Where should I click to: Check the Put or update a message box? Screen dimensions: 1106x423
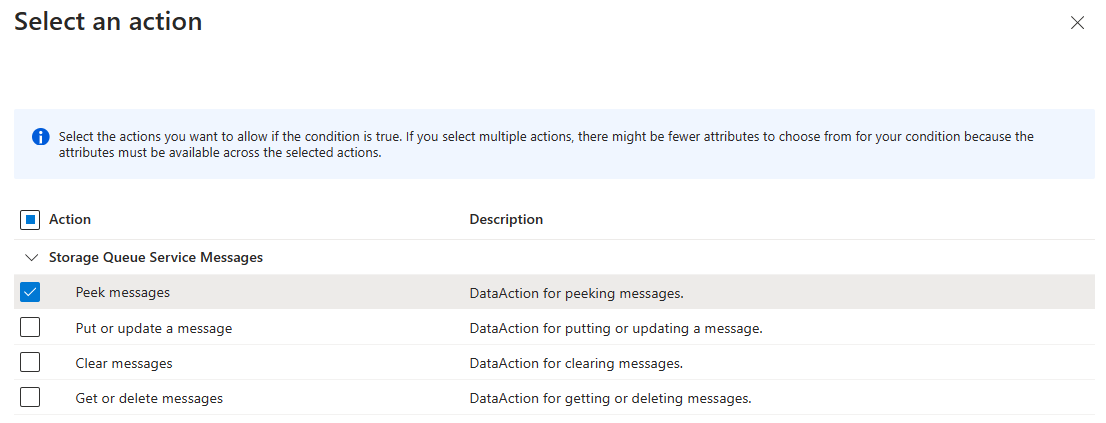[x=30, y=328]
